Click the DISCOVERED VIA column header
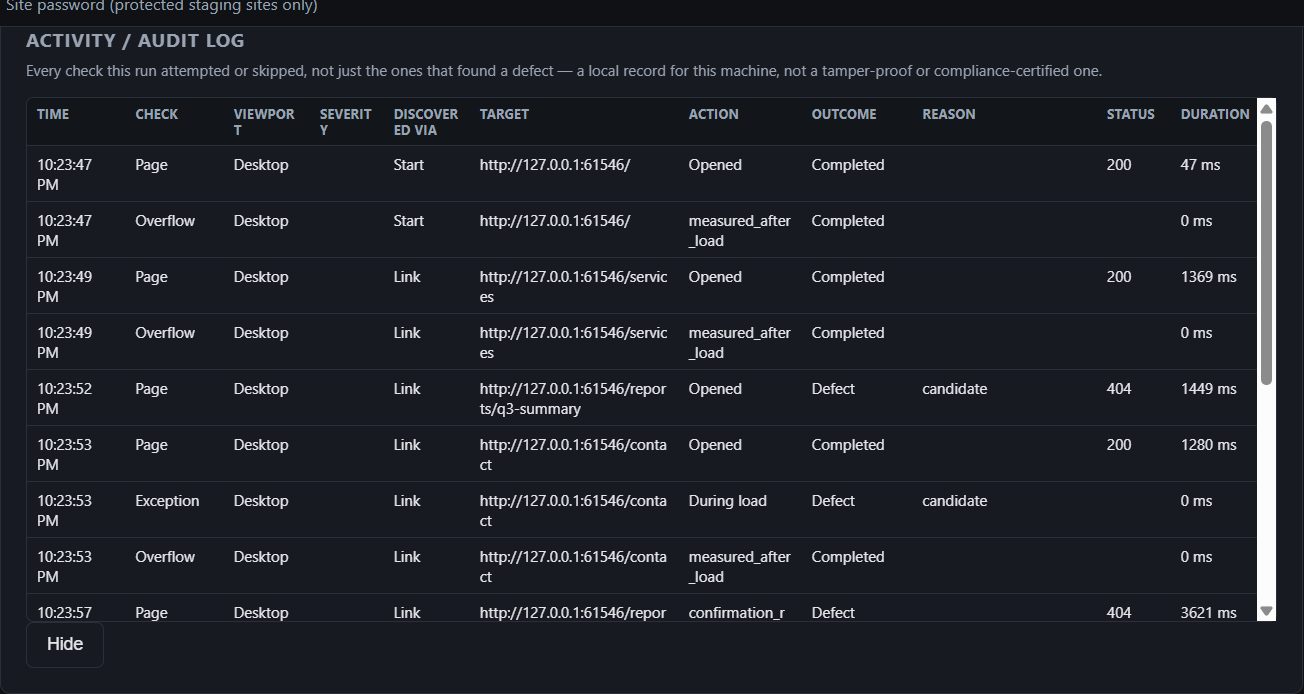This screenshot has width=1304, height=694. (426, 122)
